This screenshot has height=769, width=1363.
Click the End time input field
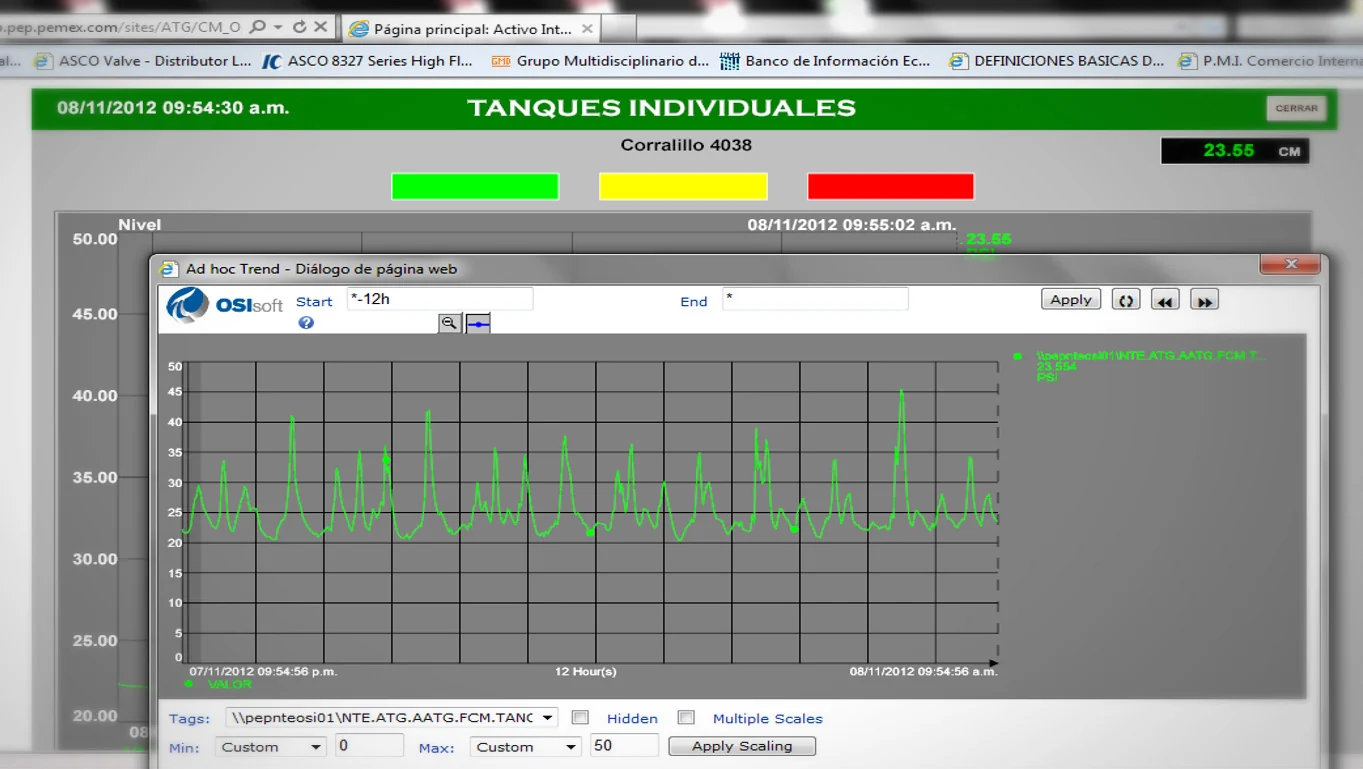click(815, 299)
